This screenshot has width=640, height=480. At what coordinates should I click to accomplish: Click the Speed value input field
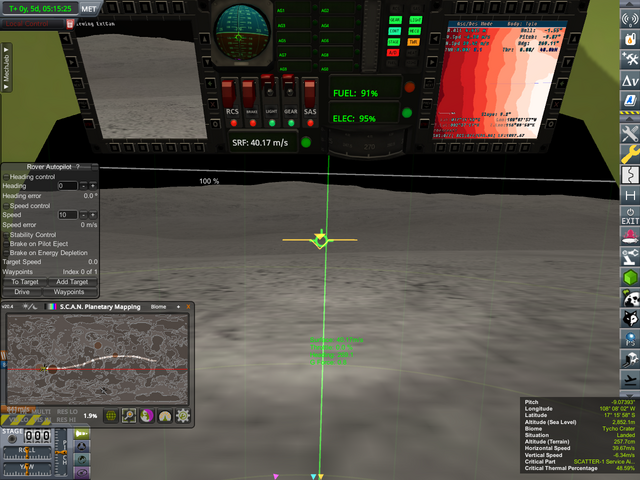click(x=67, y=215)
